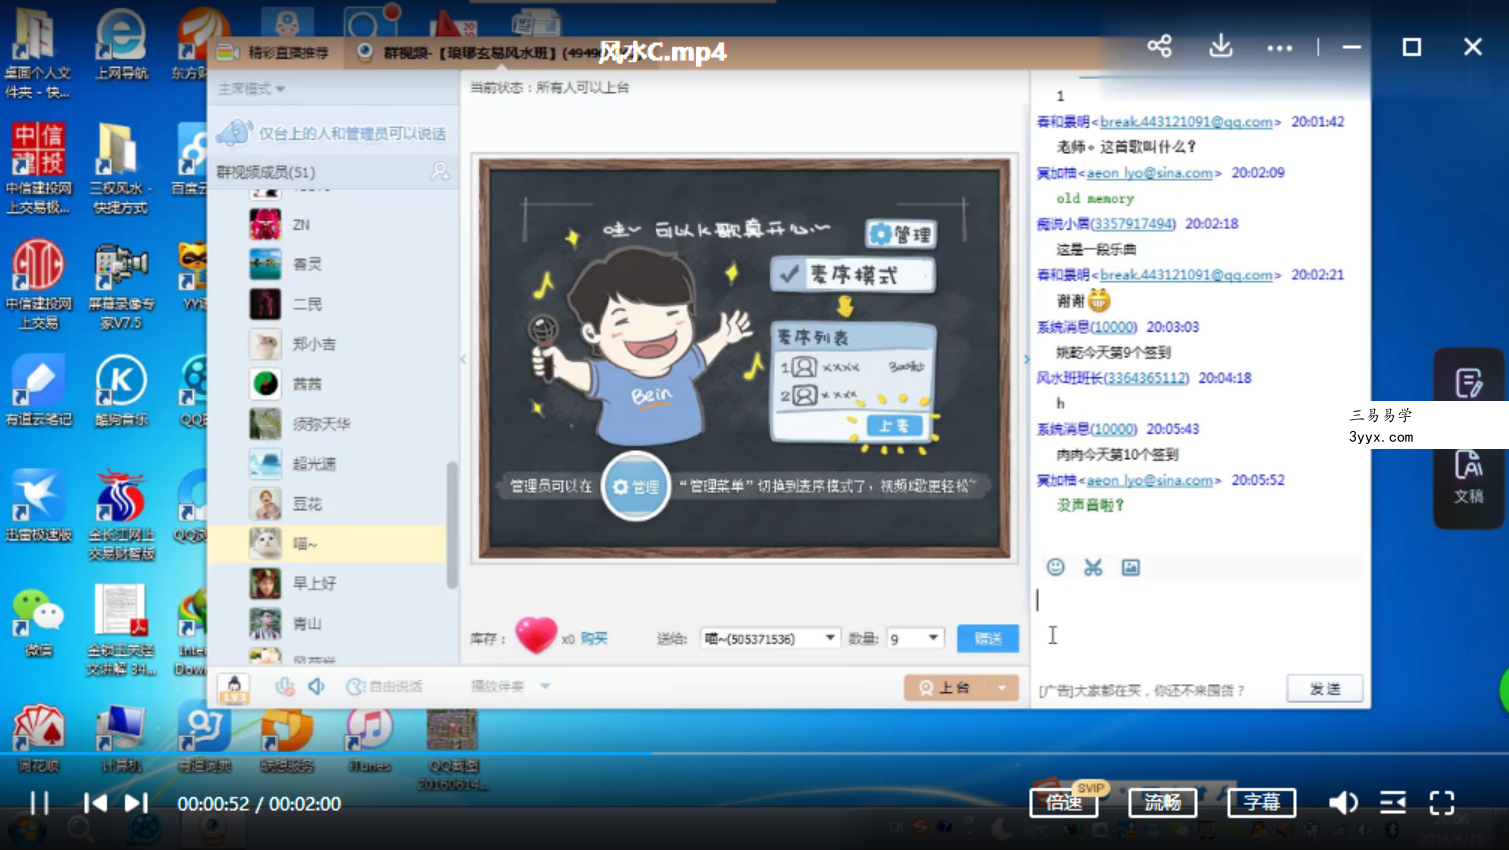Focus the chat message input area
Viewport: 1509px width, 850px height.
pyautogui.click(x=1198, y=625)
